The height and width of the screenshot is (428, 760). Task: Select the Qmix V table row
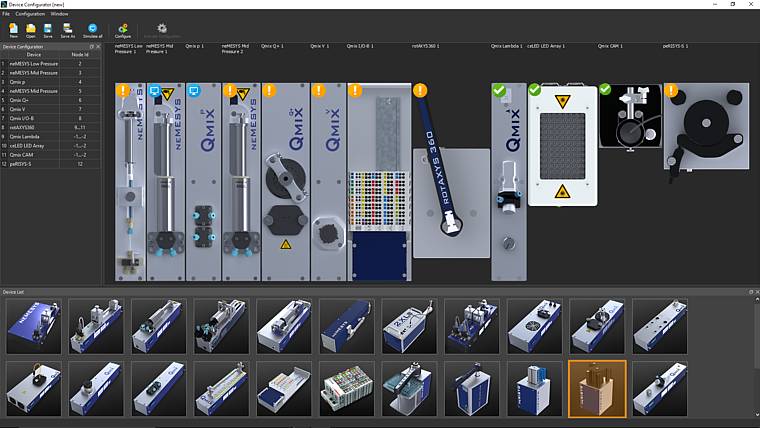tap(50, 109)
